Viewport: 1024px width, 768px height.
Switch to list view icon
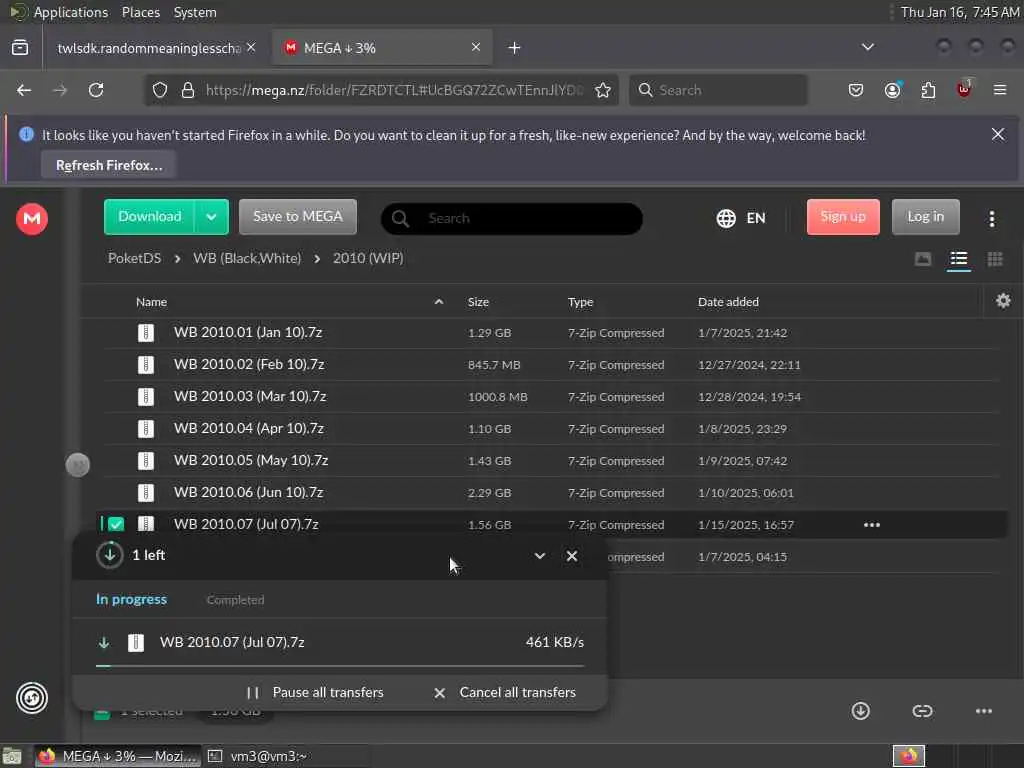(x=959, y=259)
